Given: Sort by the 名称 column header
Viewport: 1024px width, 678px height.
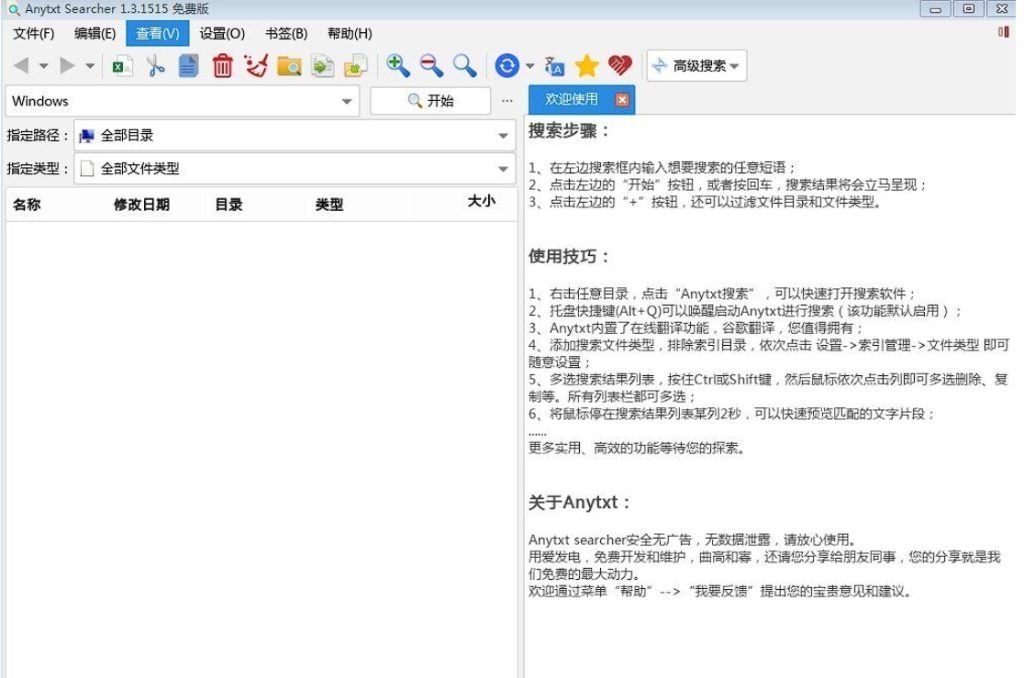Looking at the screenshot, I should (x=27, y=204).
